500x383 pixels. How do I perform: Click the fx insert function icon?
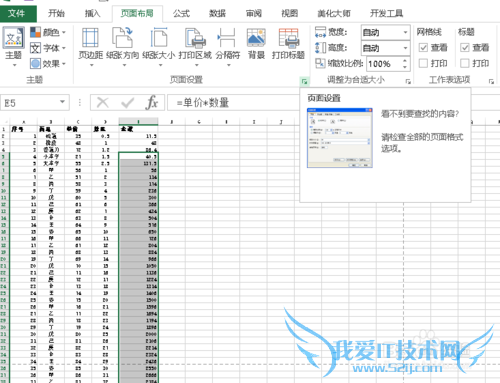tap(152, 103)
